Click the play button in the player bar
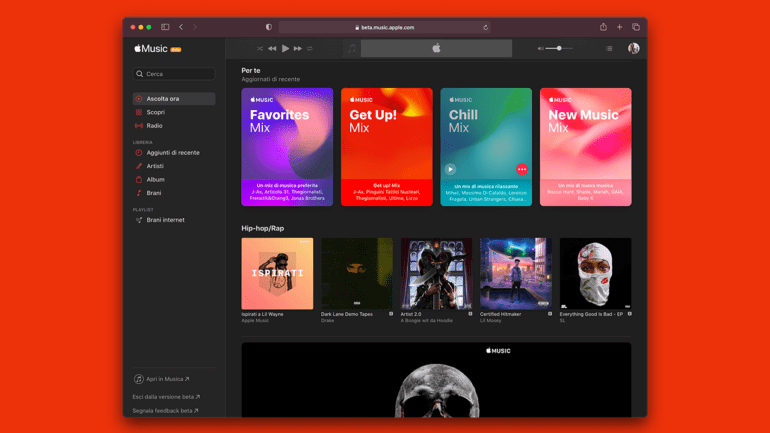770x433 pixels. click(285, 48)
